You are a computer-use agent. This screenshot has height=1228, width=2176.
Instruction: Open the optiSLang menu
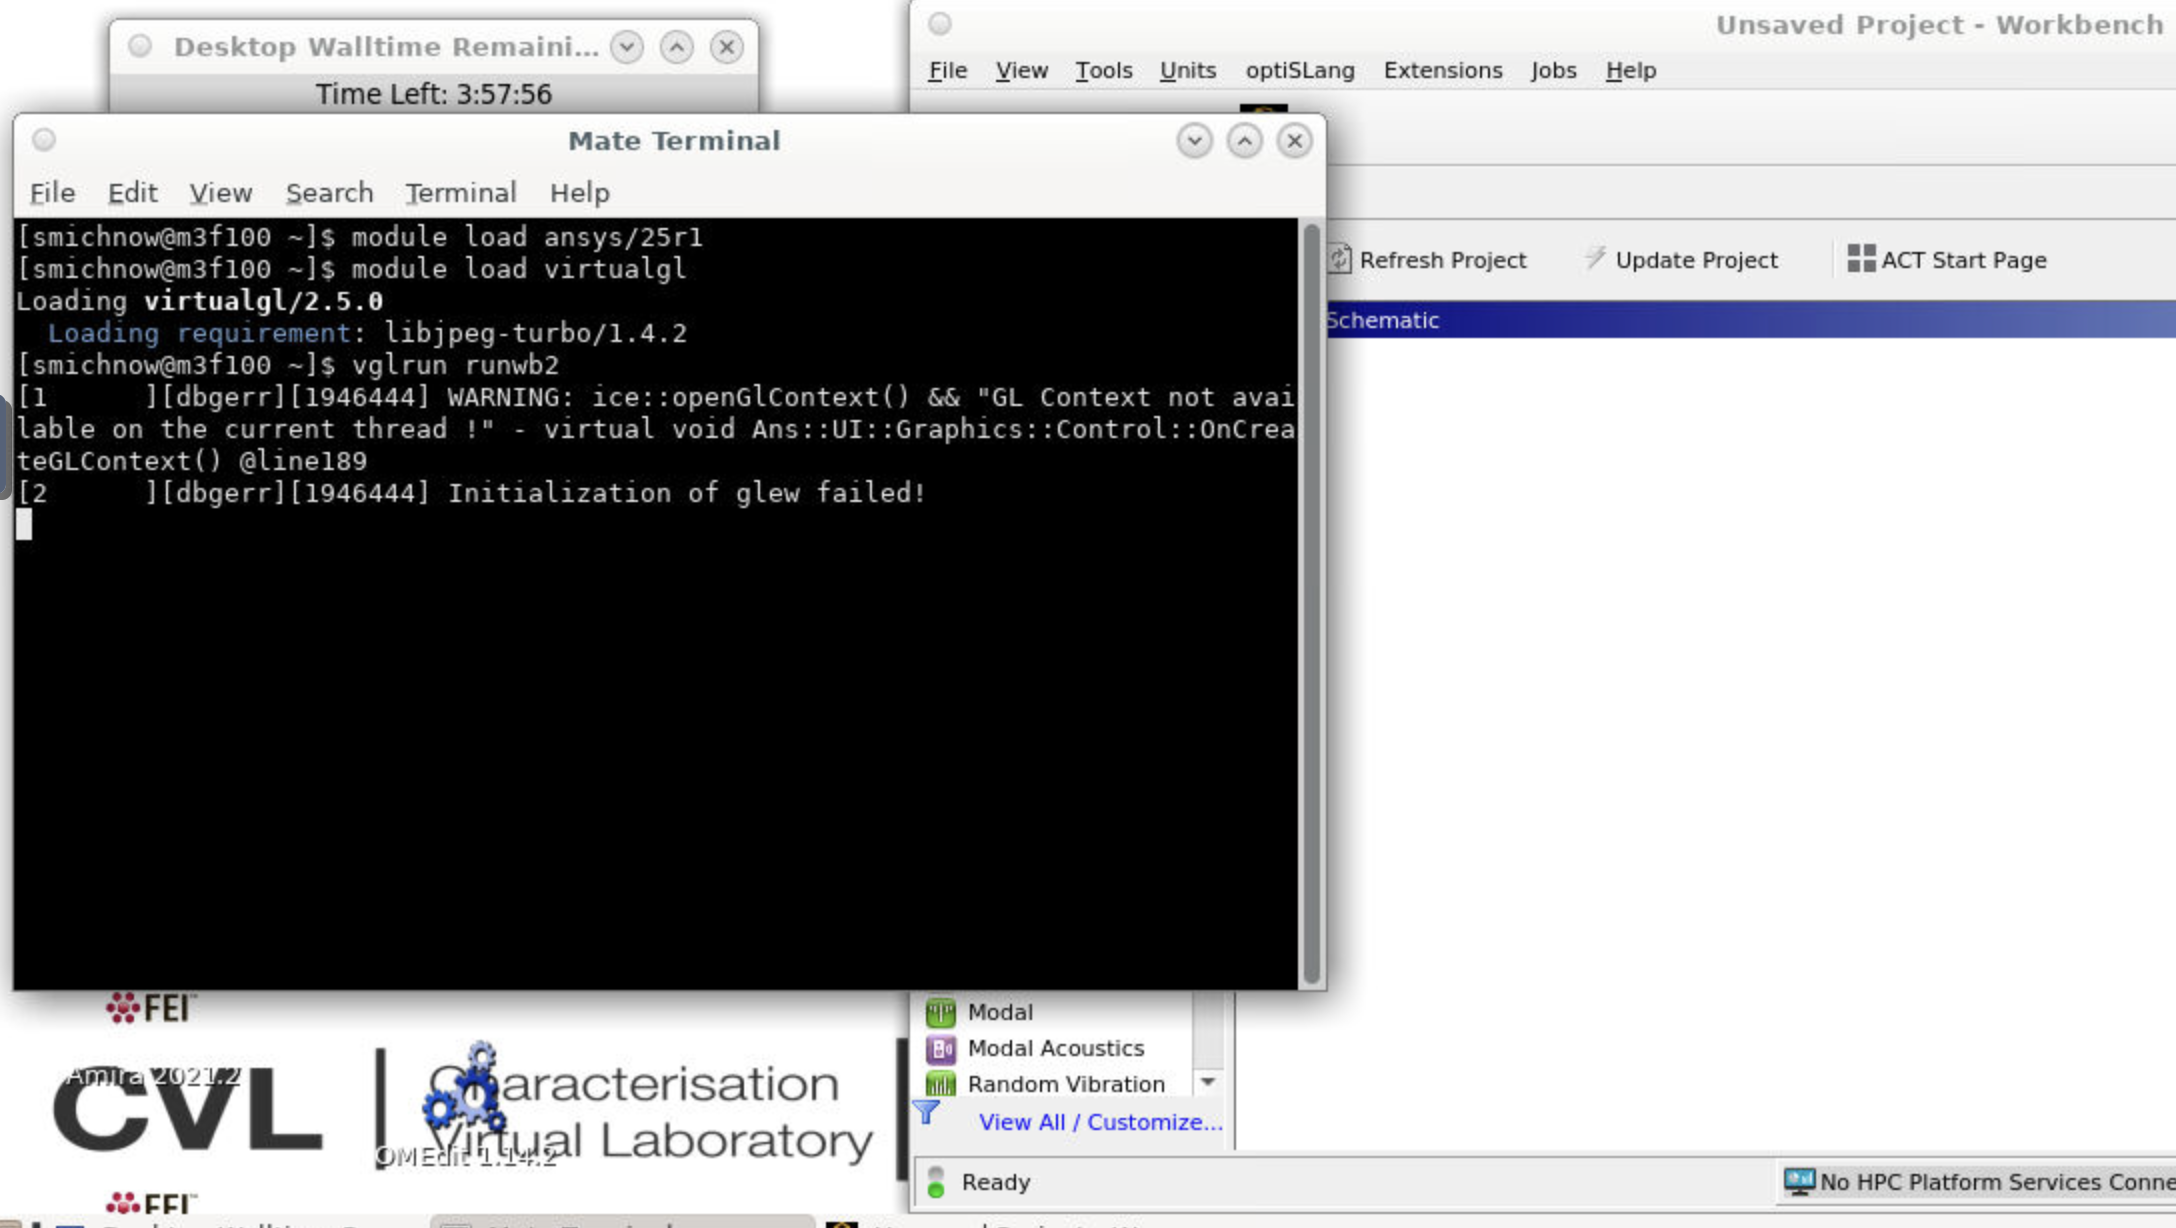pos(1299,70)
